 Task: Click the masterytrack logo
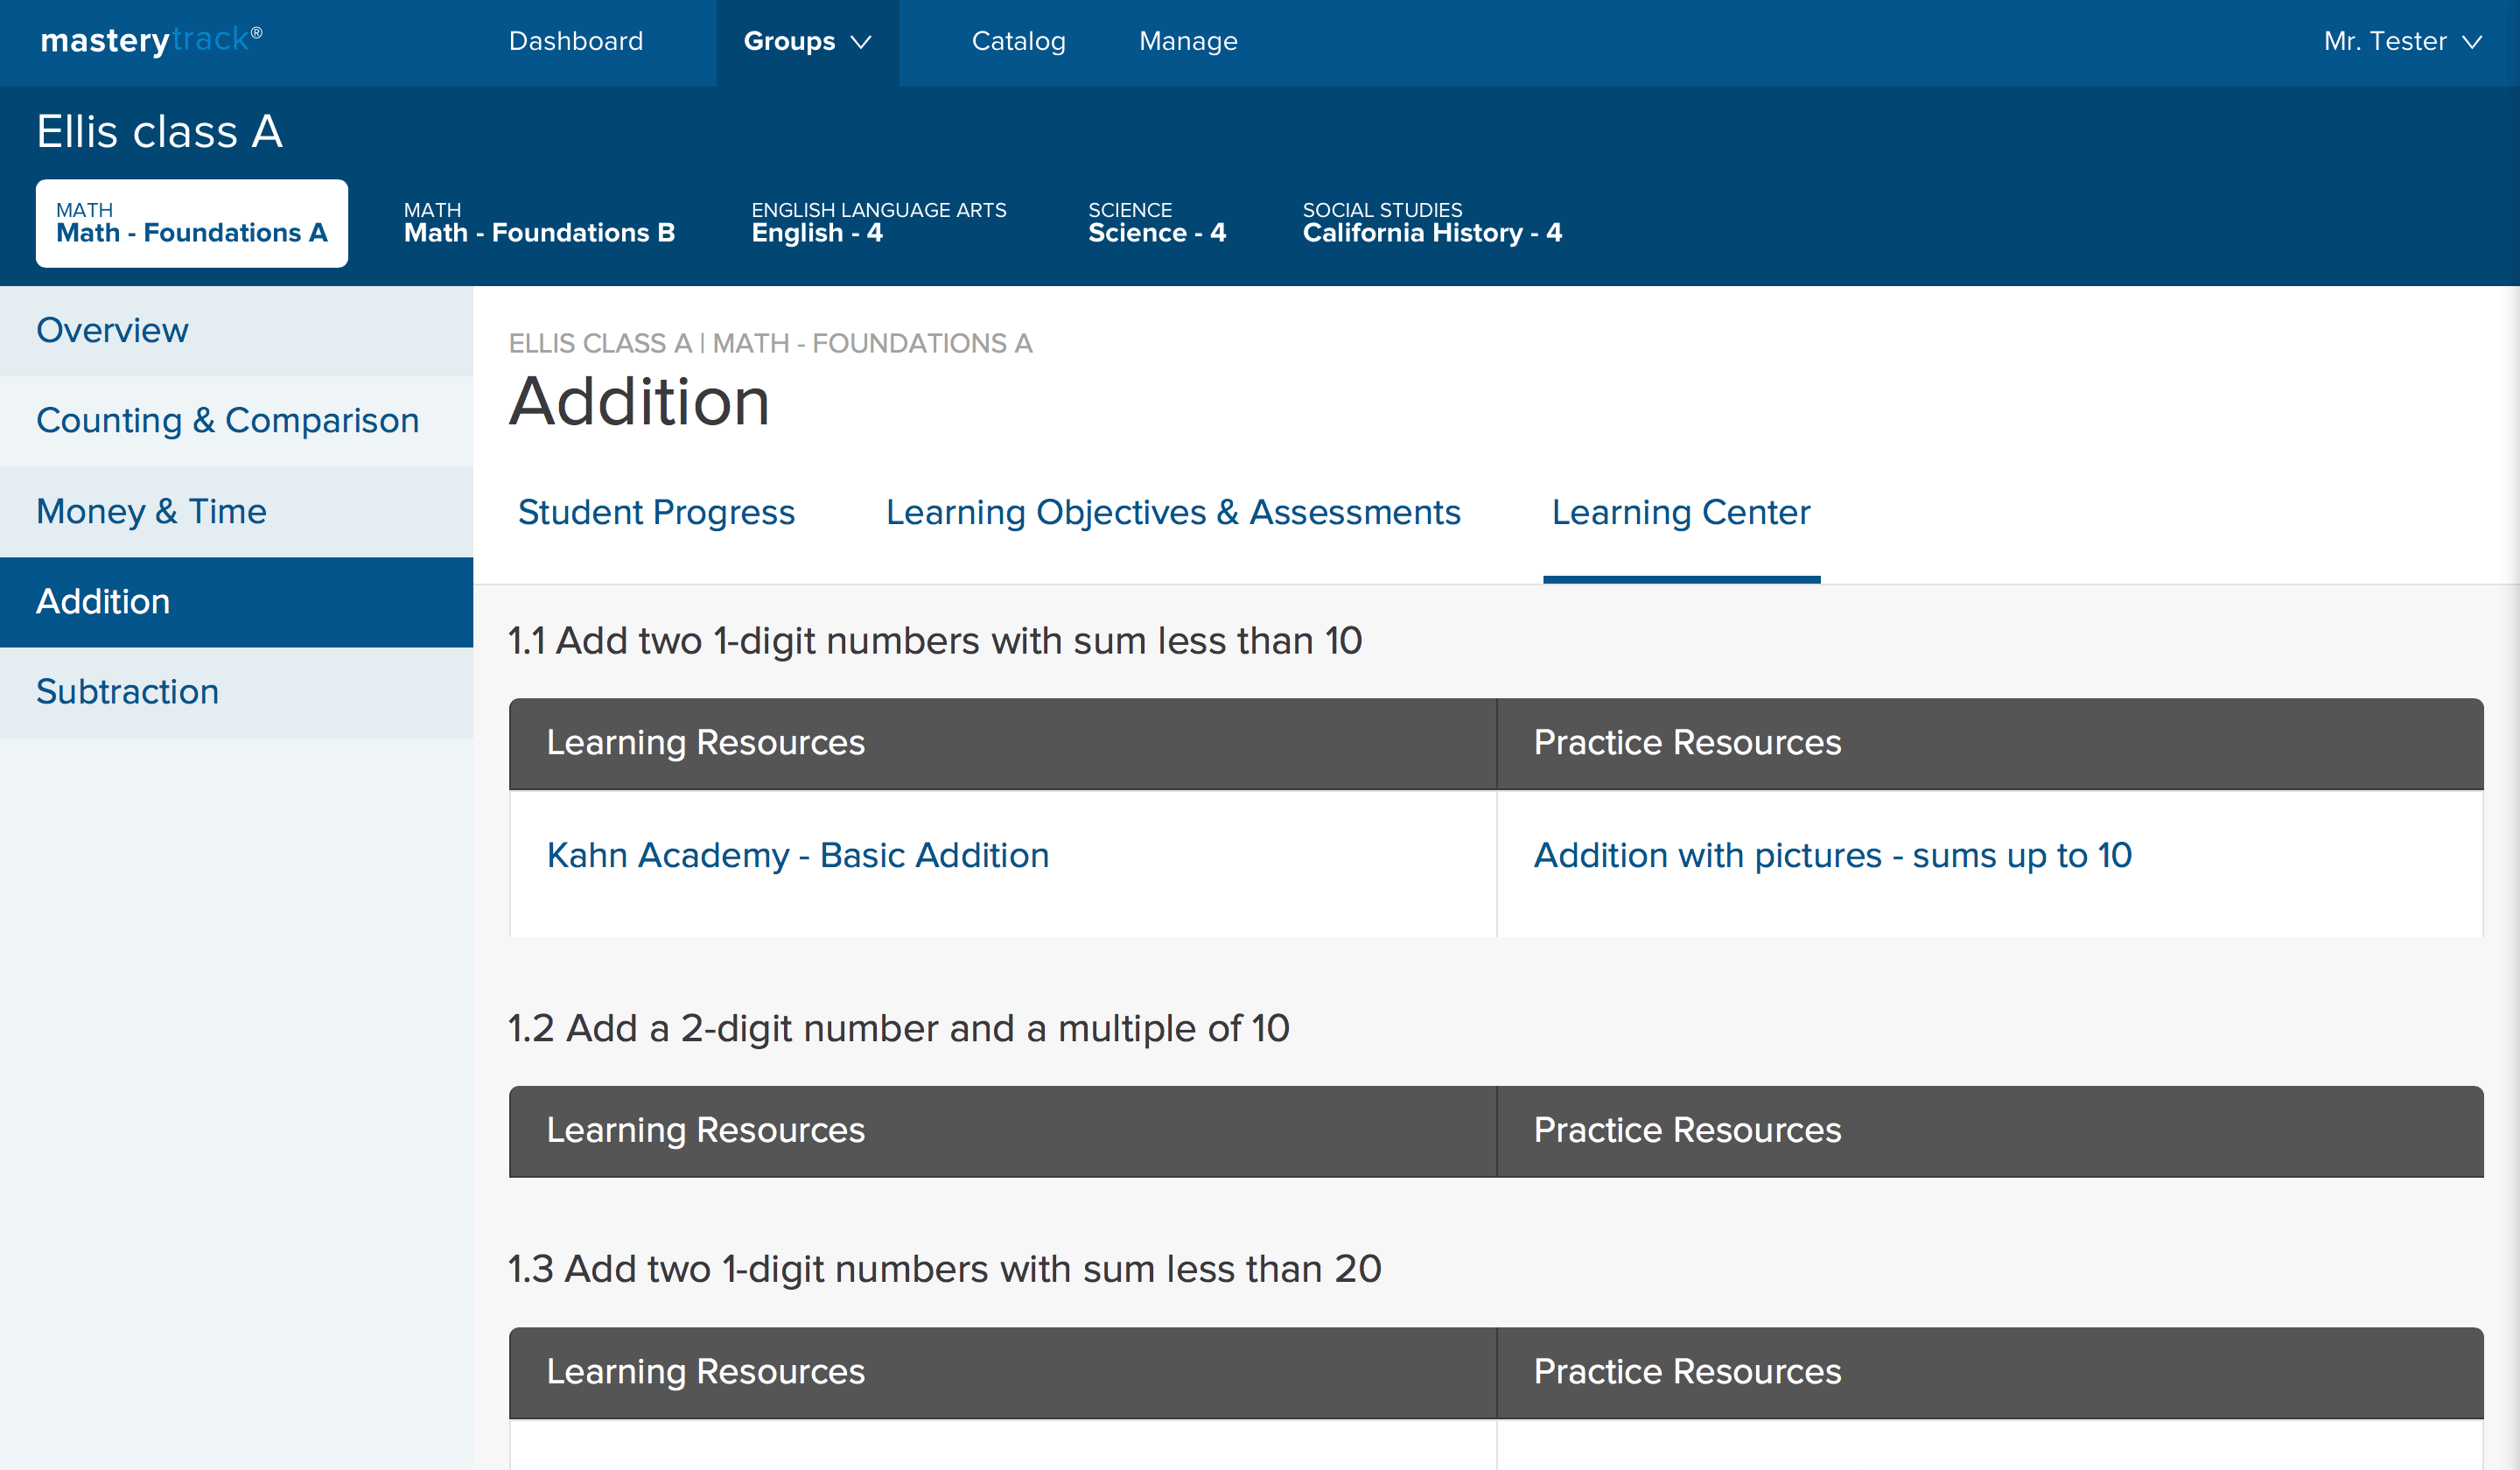pos(151,40)
